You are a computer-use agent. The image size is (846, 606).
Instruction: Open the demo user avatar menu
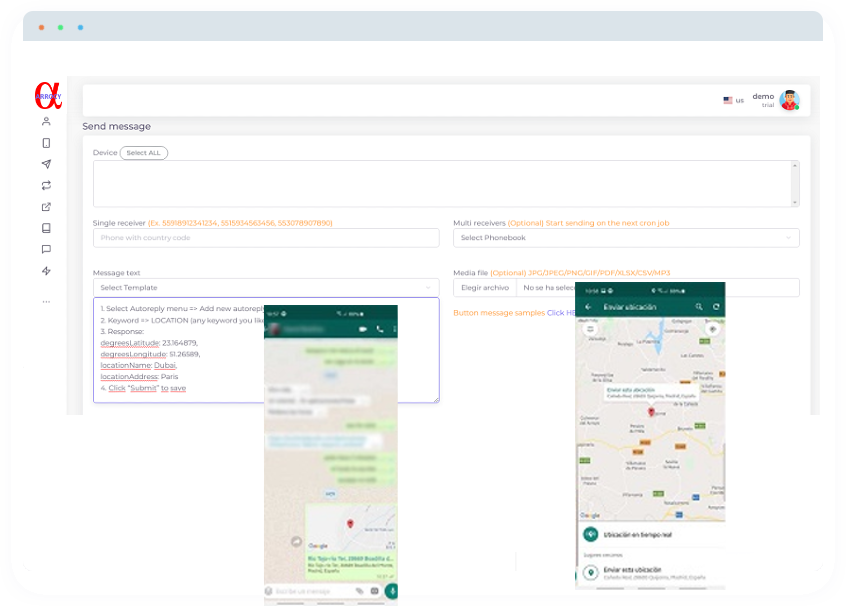[790, 100]
